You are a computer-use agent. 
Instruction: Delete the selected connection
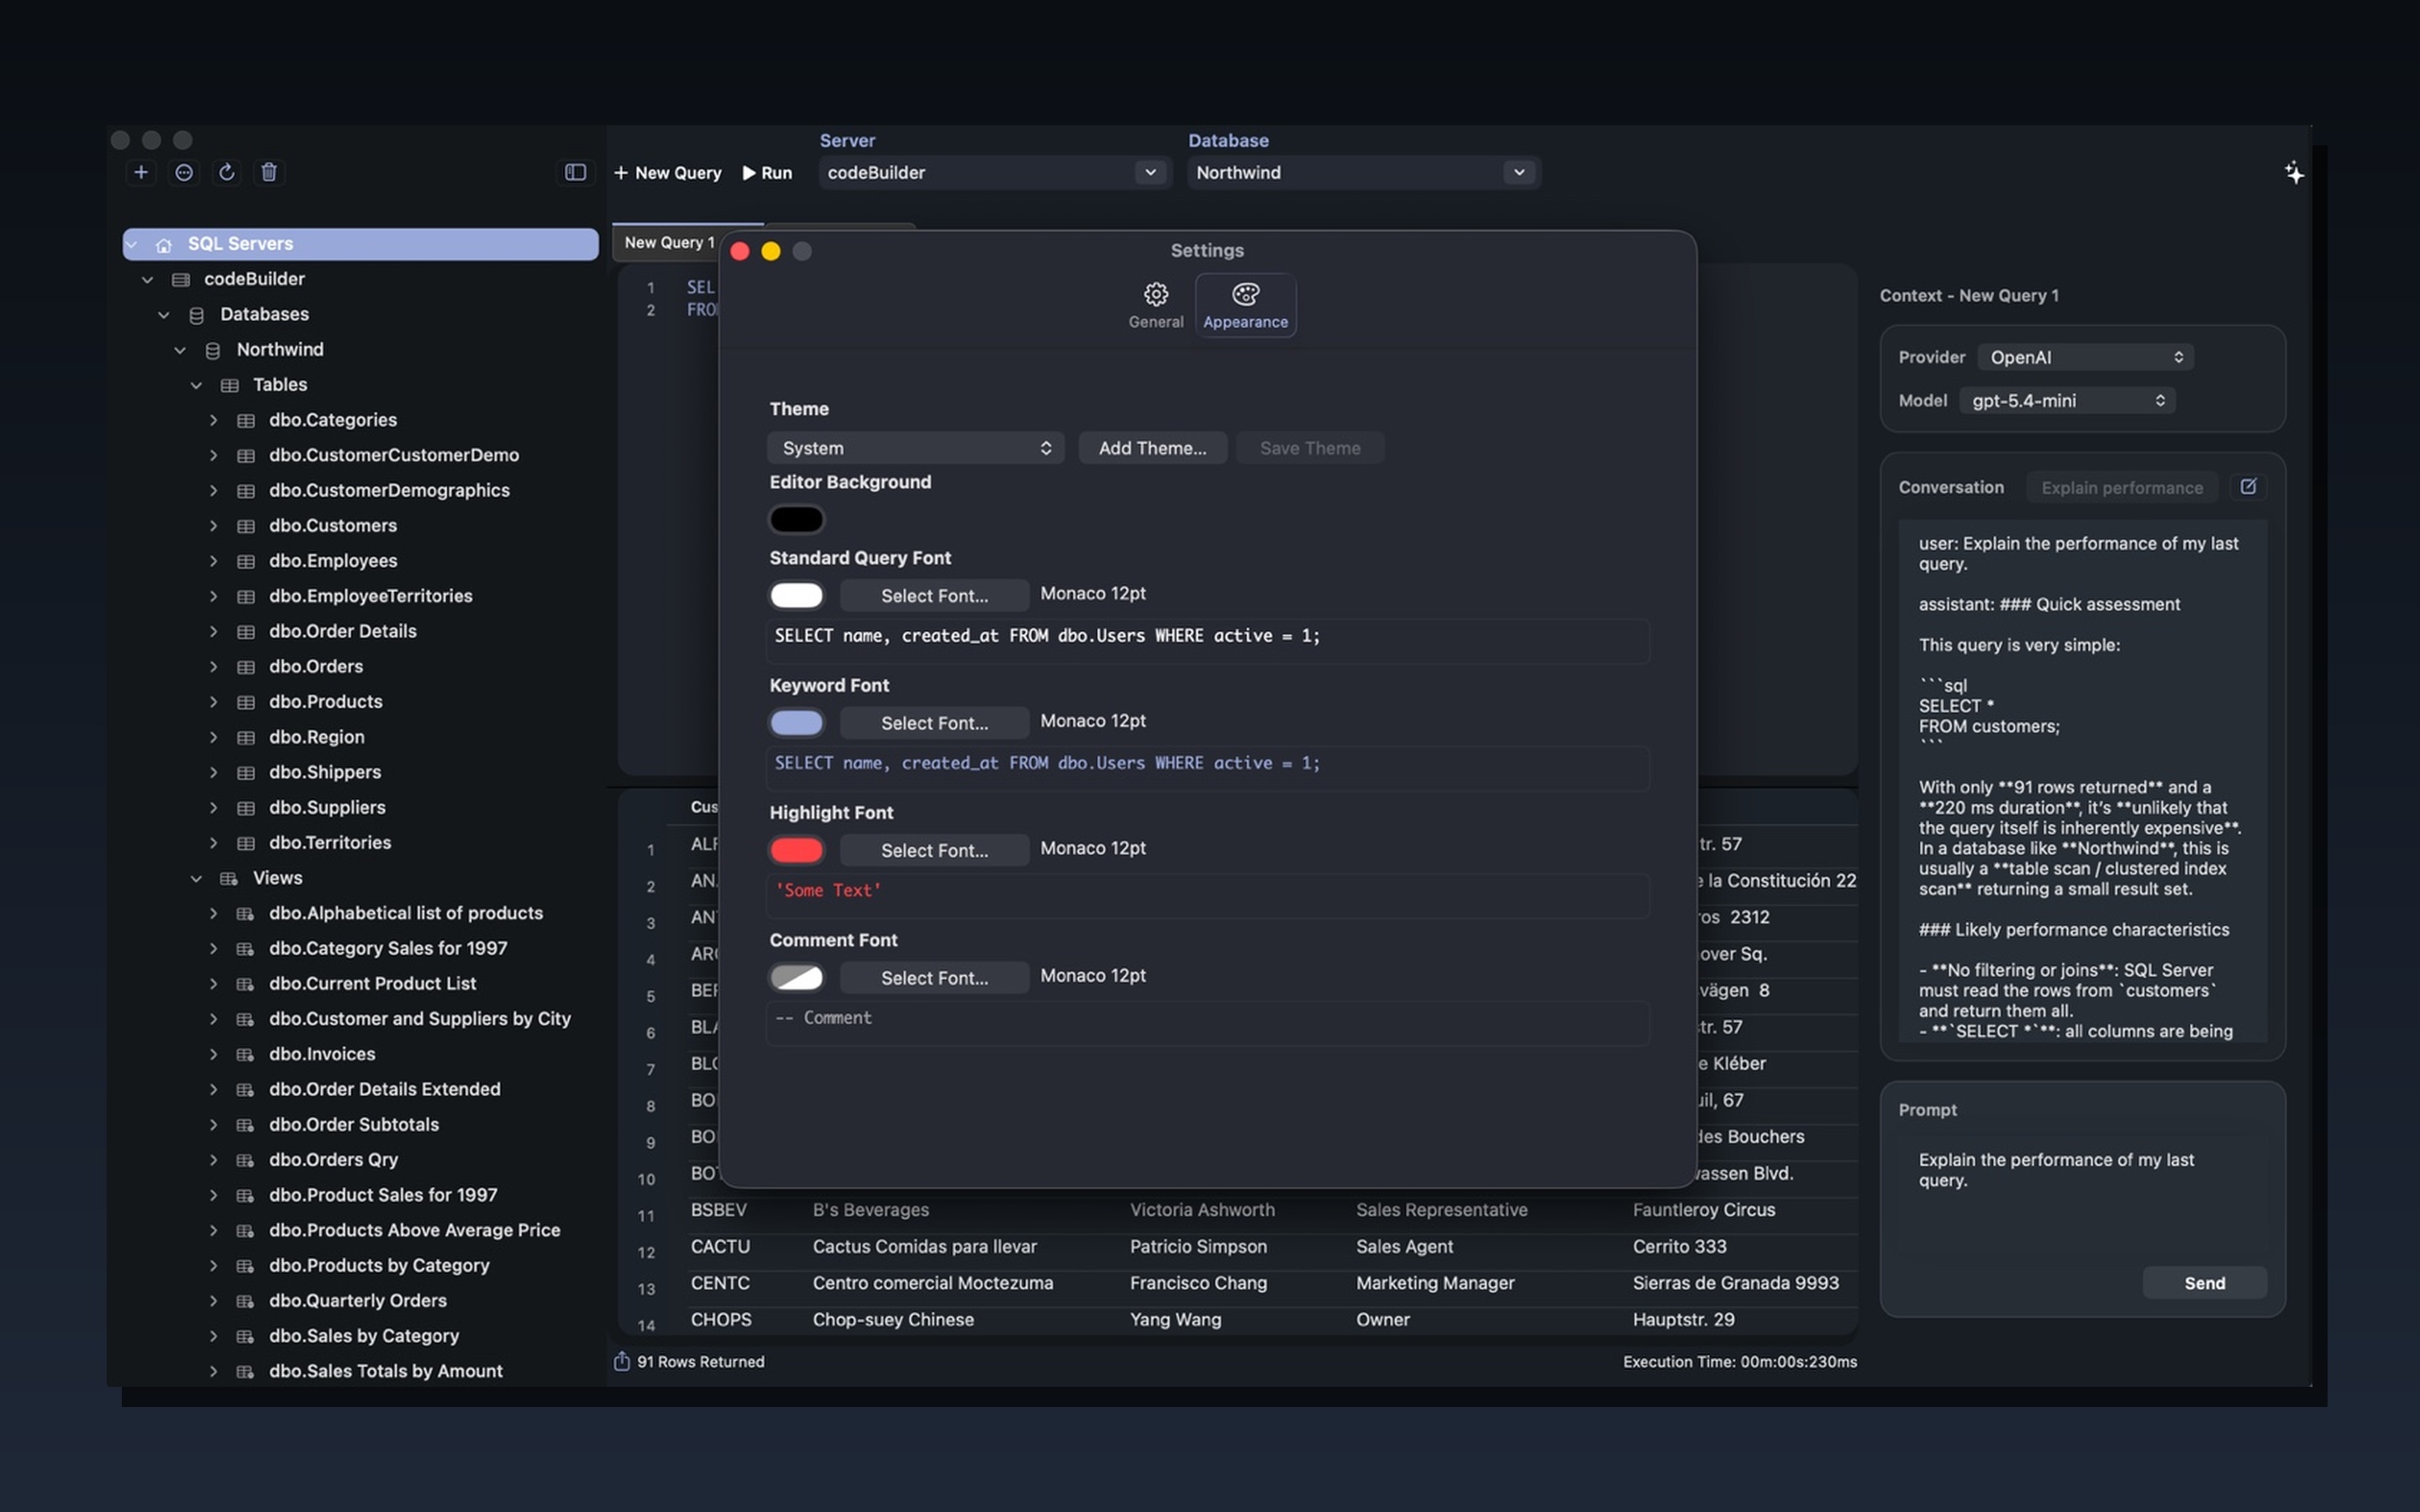268,172
